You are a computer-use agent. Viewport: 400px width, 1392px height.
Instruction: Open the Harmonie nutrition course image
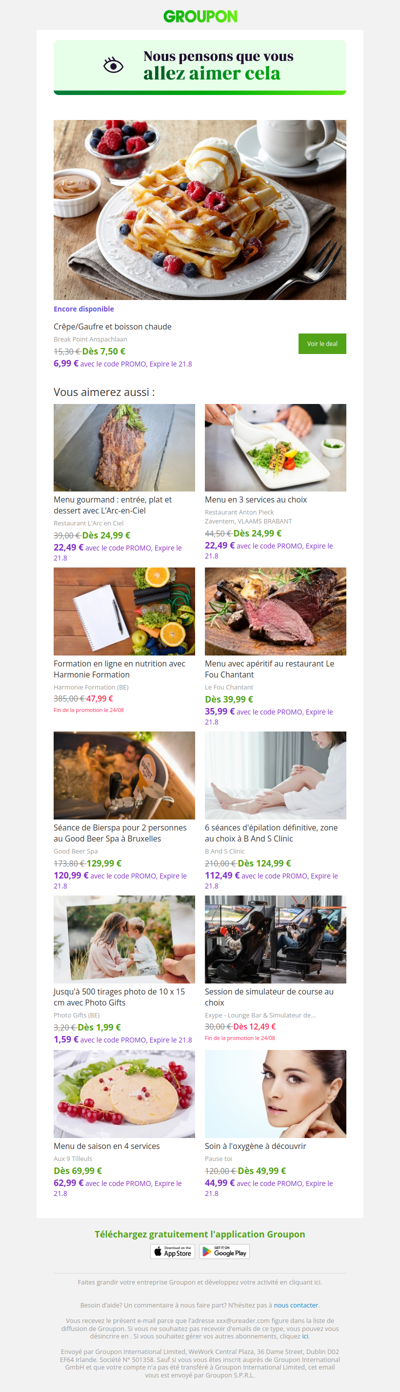click(124, 612)
